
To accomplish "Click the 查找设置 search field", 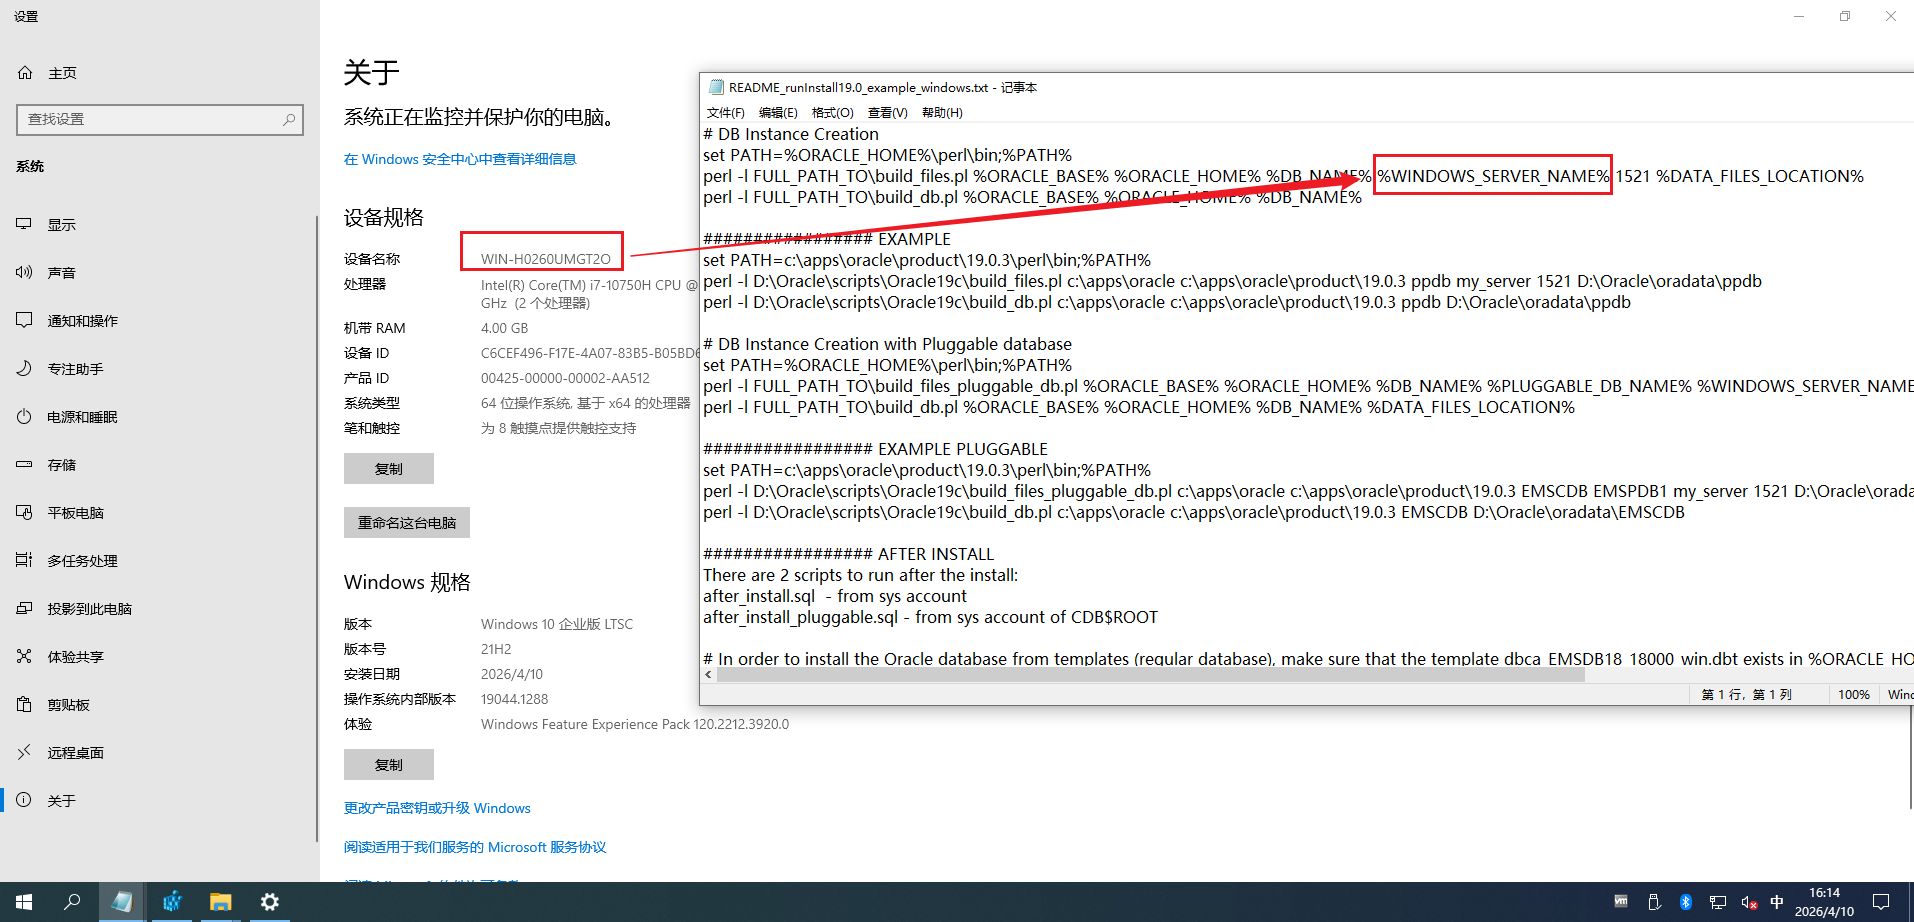I will (150, 119).
